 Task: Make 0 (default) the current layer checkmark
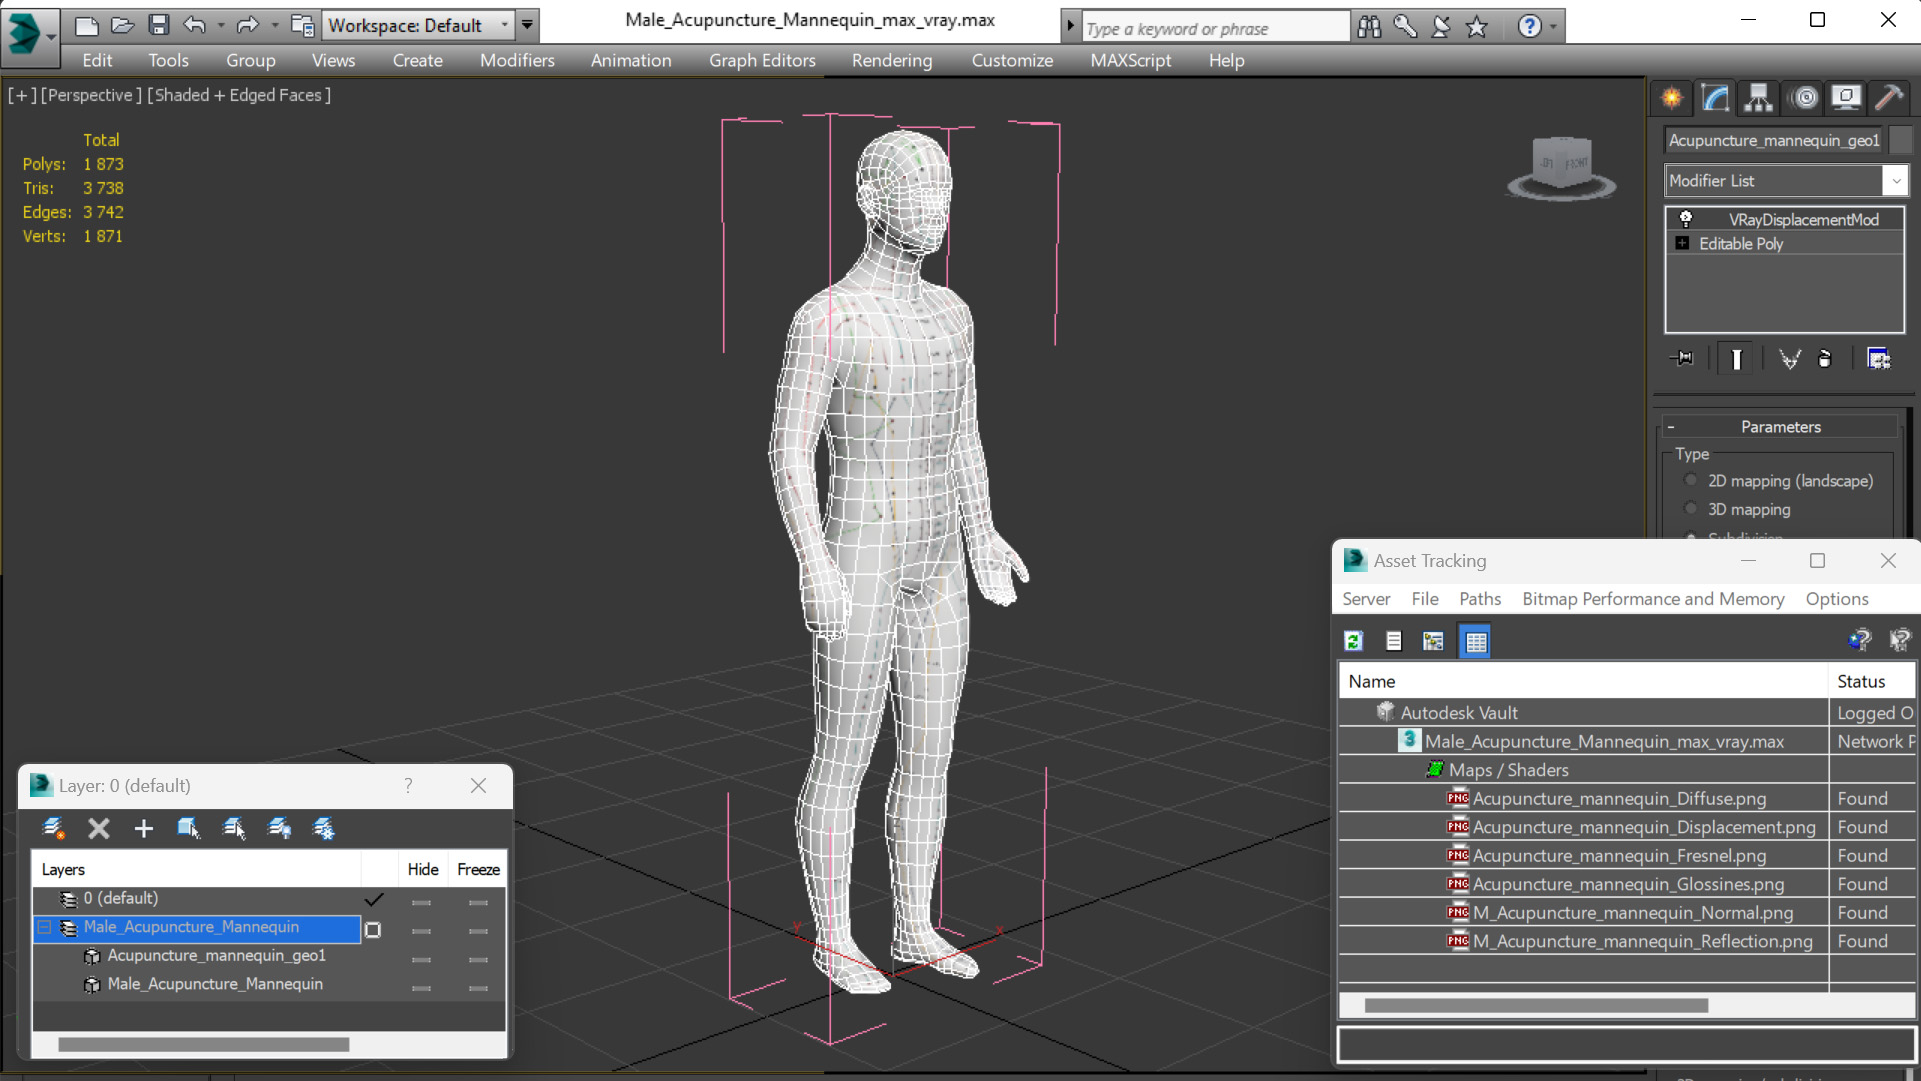[374, 899]
